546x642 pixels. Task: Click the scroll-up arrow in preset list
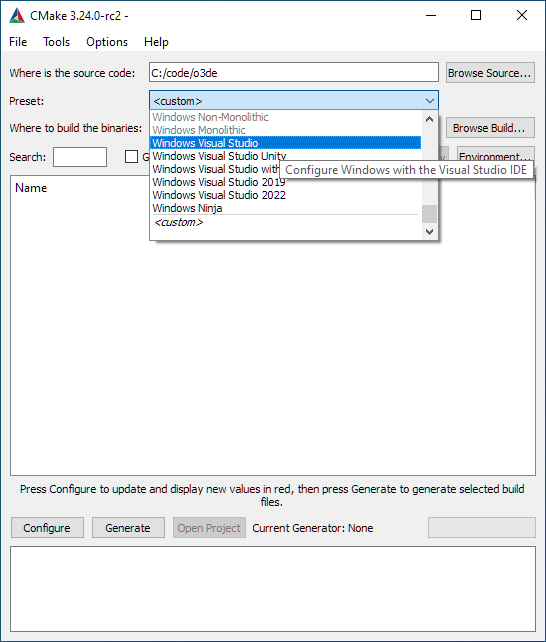[429, 120]
